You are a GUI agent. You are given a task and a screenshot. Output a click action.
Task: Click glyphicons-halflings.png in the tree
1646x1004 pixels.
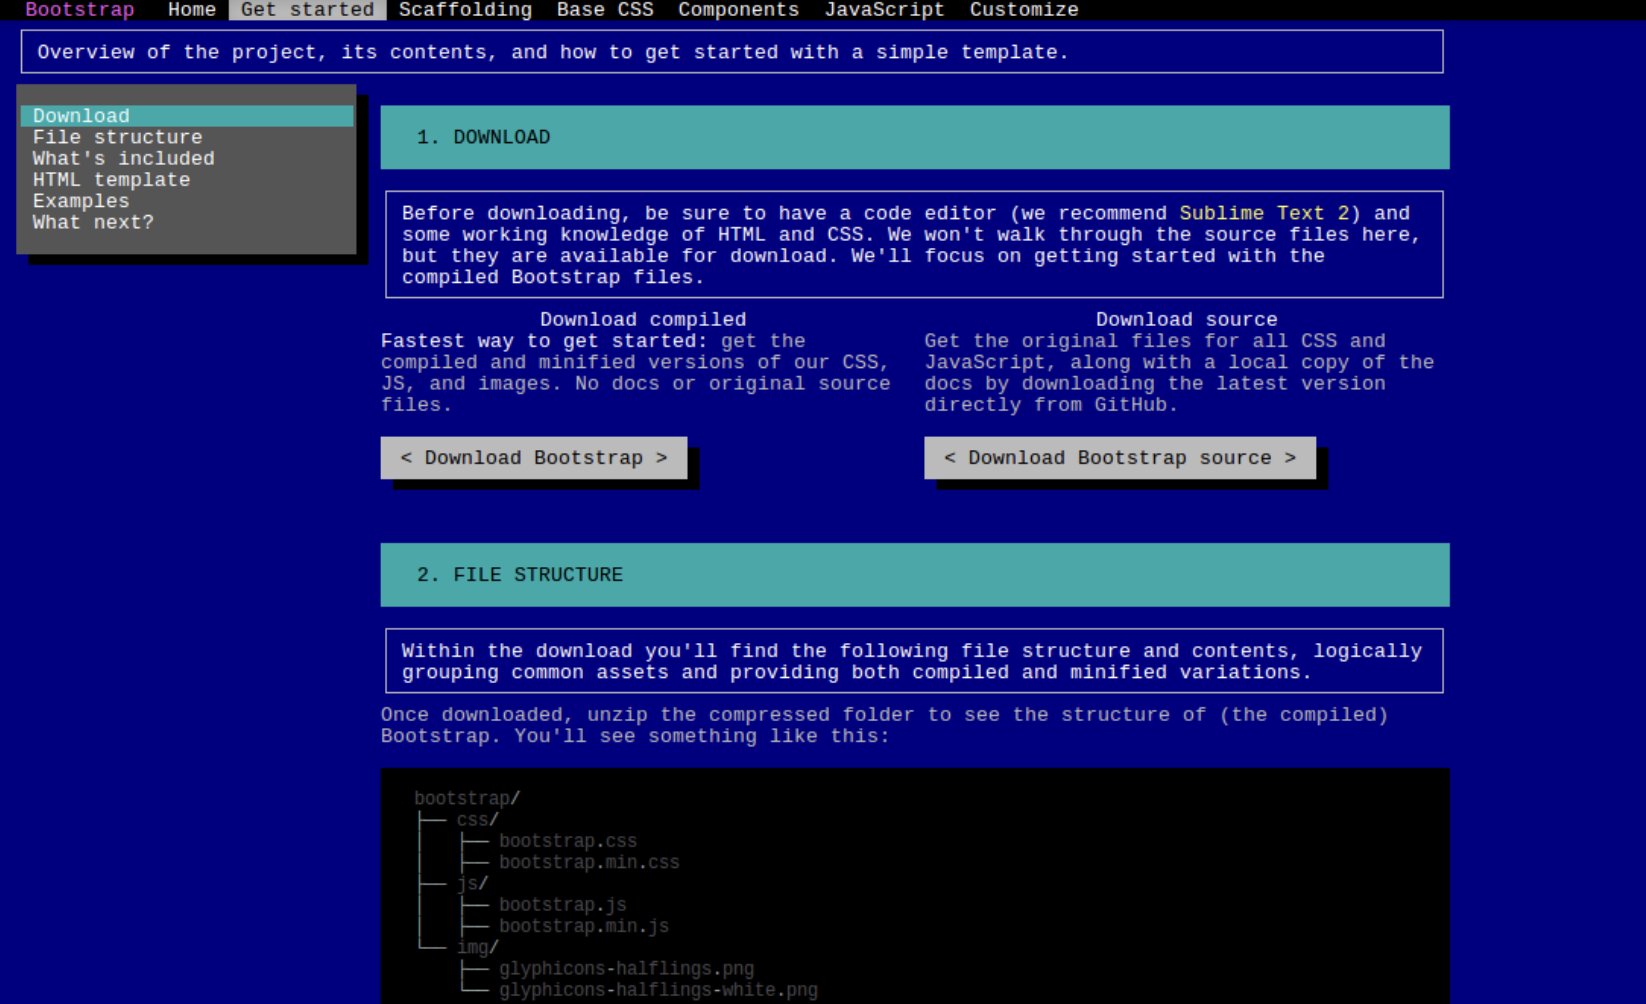click(x=627, y=969)
